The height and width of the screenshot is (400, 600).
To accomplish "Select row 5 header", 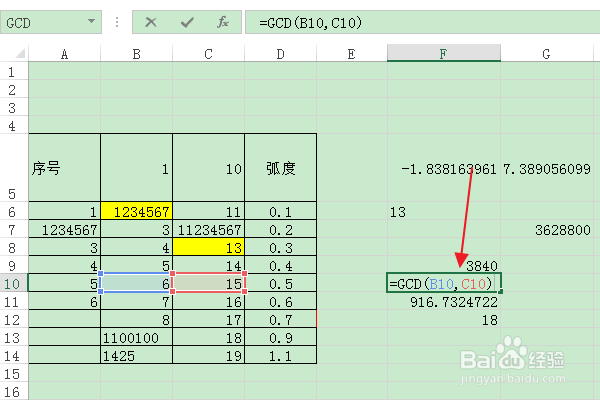I will pyautogui.click(x=14, y=168).
